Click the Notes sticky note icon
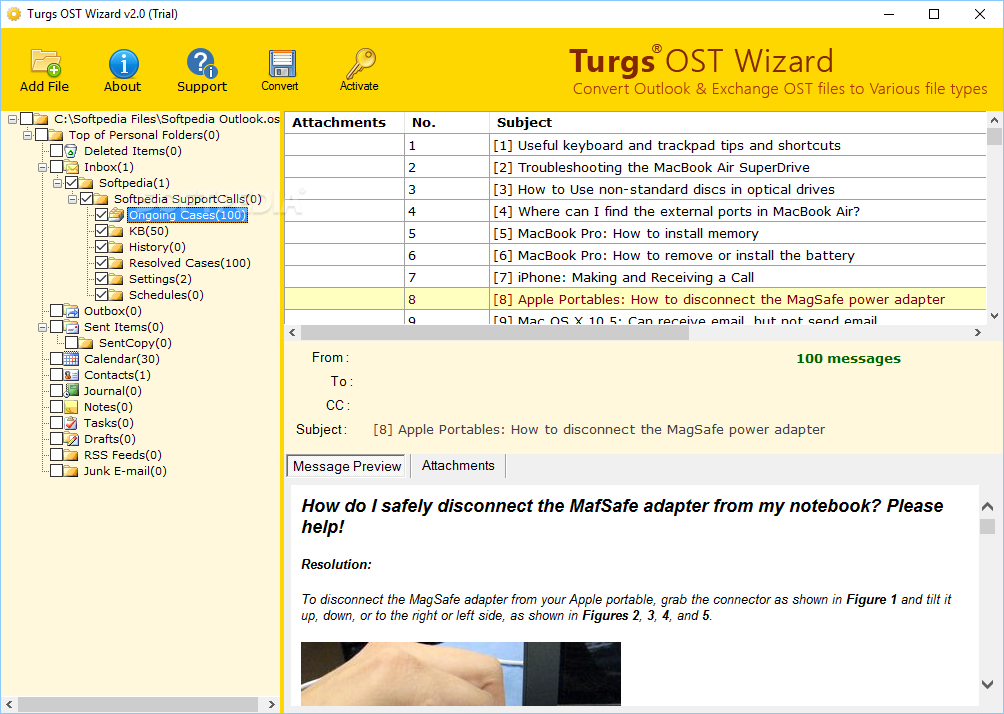The height and width of the screenshot is (714, 1004). [72, 407]
